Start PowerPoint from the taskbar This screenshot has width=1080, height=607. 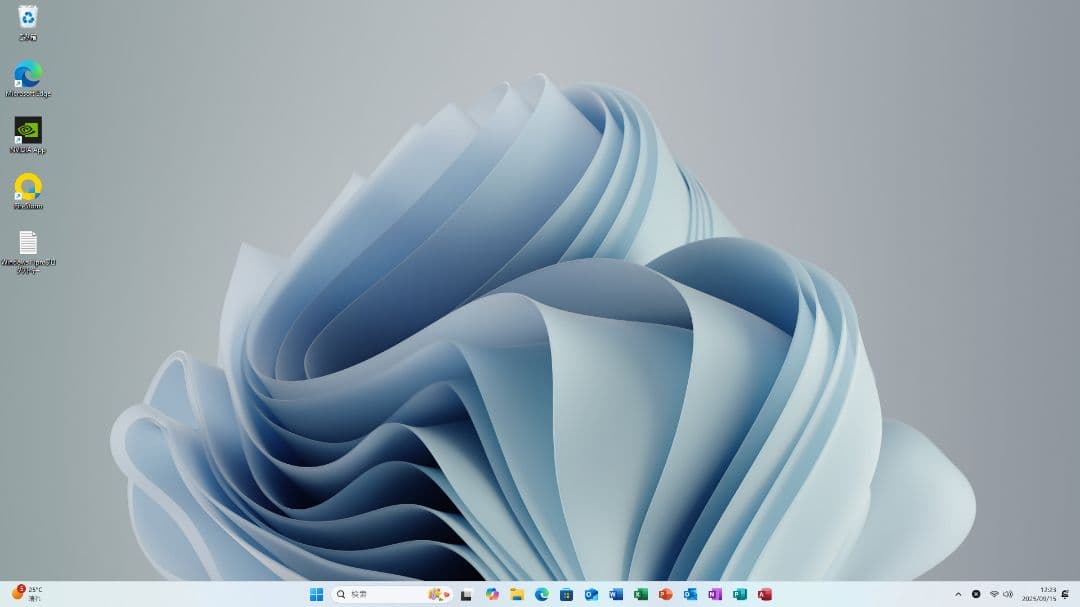coord(663,594)
